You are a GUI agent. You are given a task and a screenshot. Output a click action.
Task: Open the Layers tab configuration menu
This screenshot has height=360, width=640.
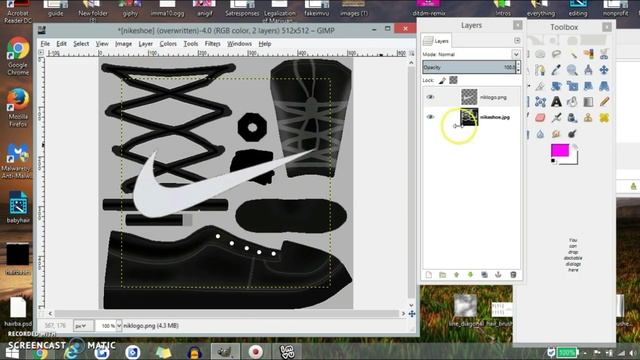[x=517, y=40]
